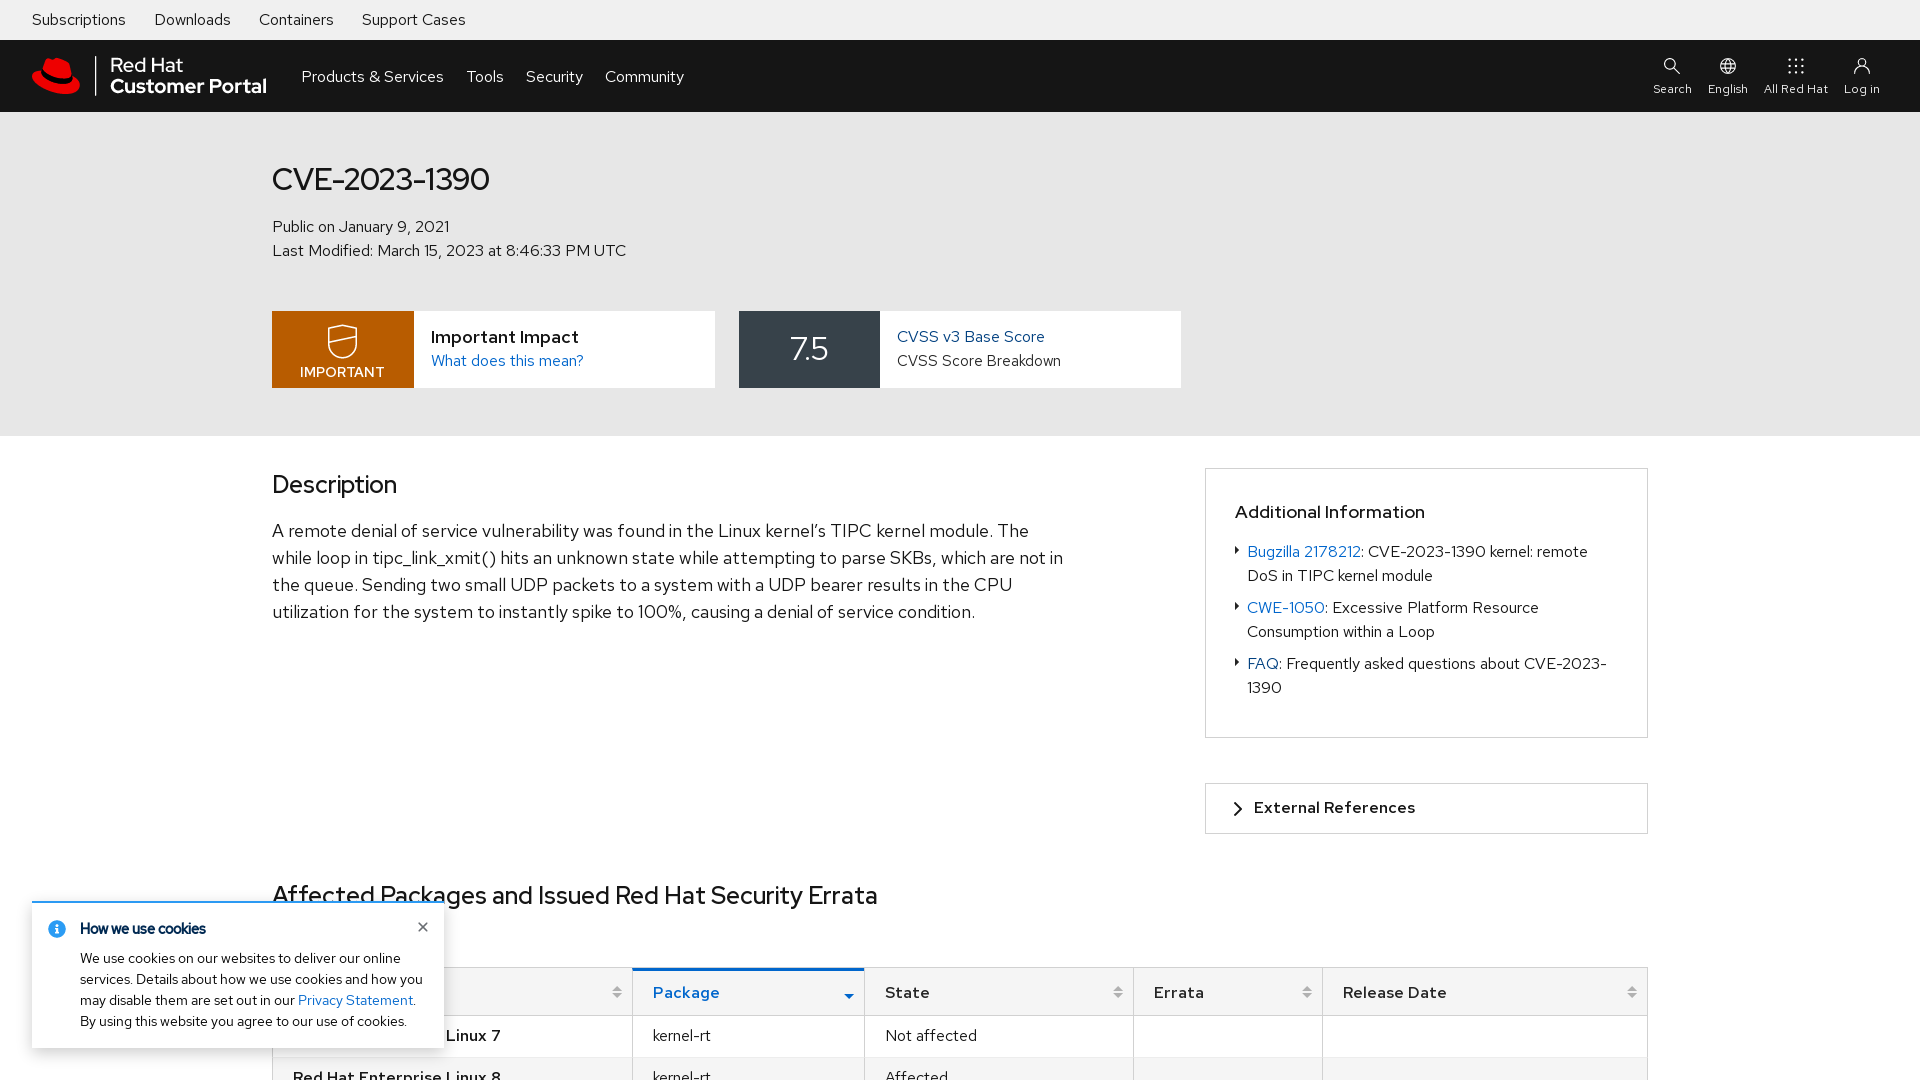Open Security menu item

click(x=554, y=75)
